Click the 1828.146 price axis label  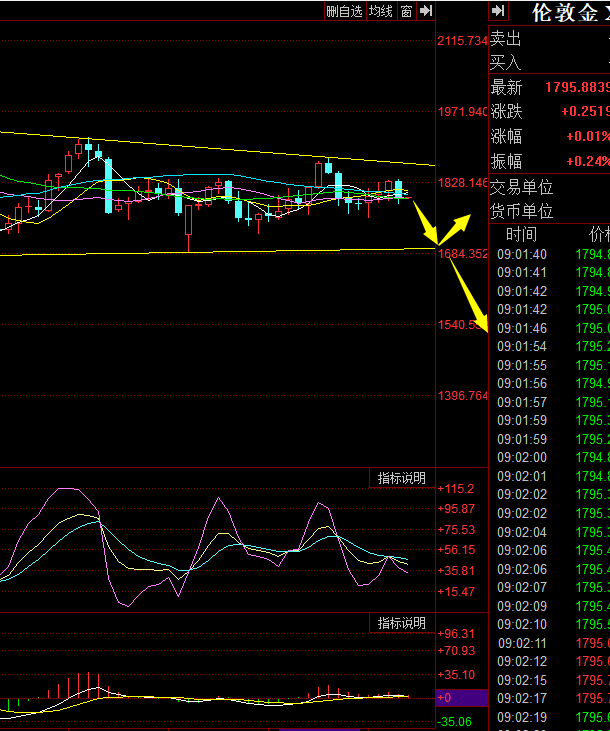pyautogui.click(x=462, y=183)
